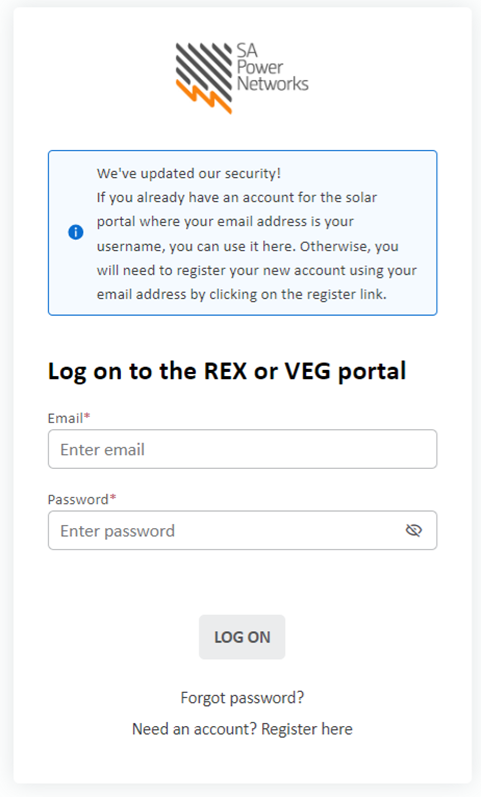Viewport: 481px width, 797px height.
Task: Open the Forgot password? link
Action: coord(242,698)
